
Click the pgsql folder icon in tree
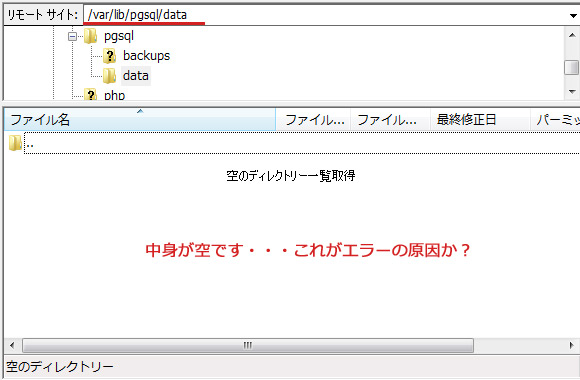point(90,36)
